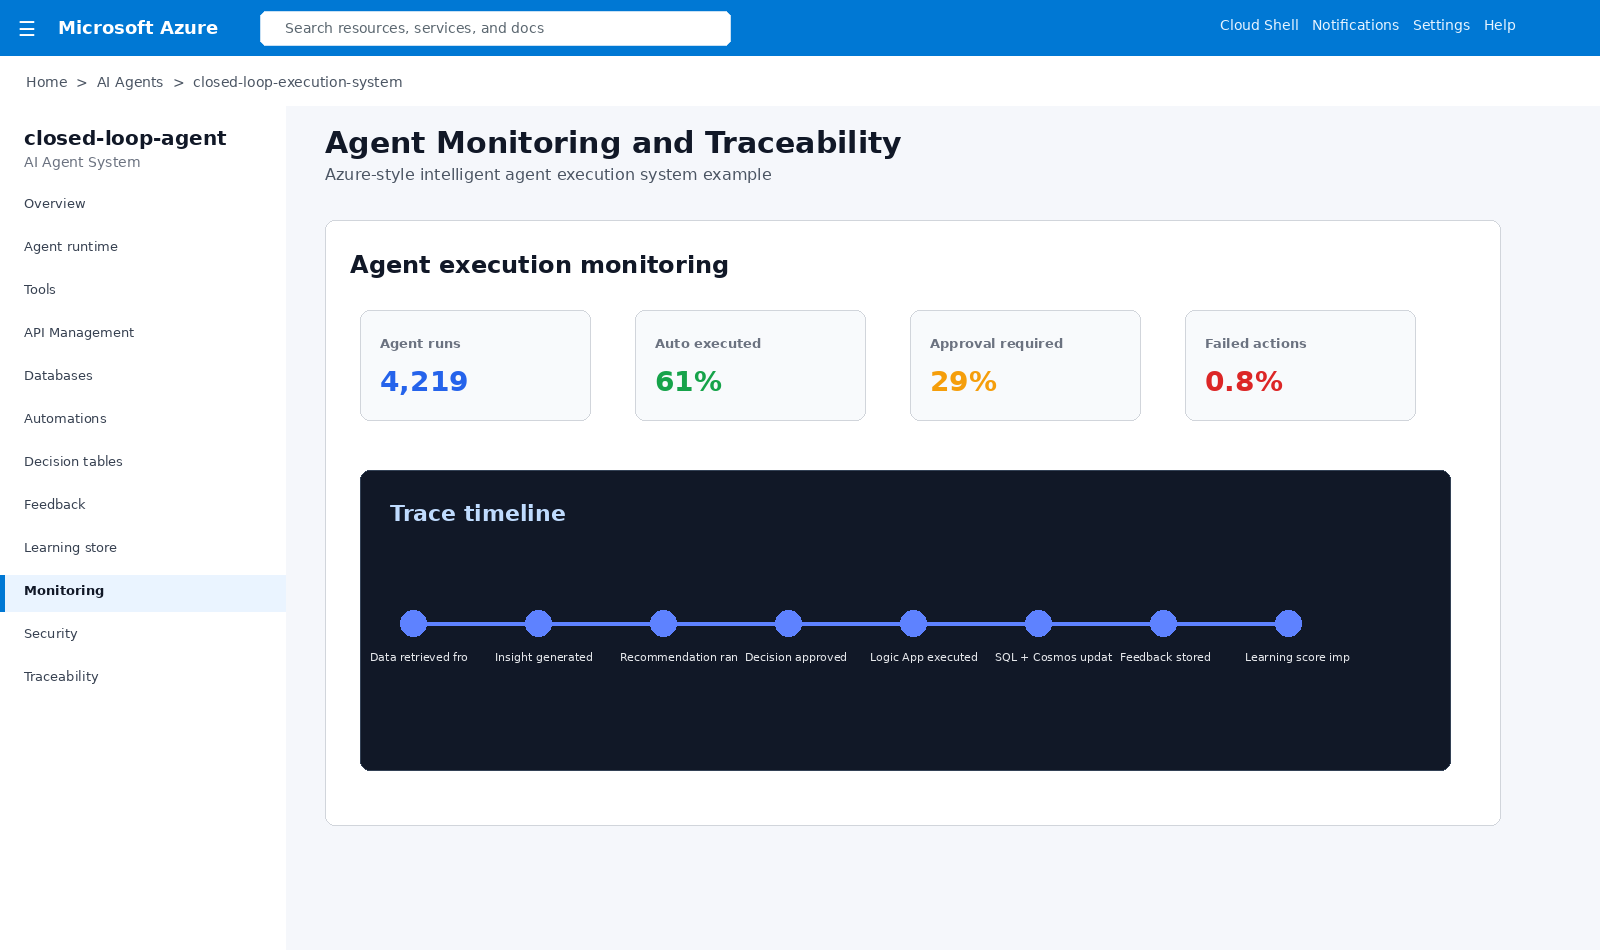The image size is (1600, 950).
Task: Click the Feedback stored label text
Action: (x=1165, y=657)
